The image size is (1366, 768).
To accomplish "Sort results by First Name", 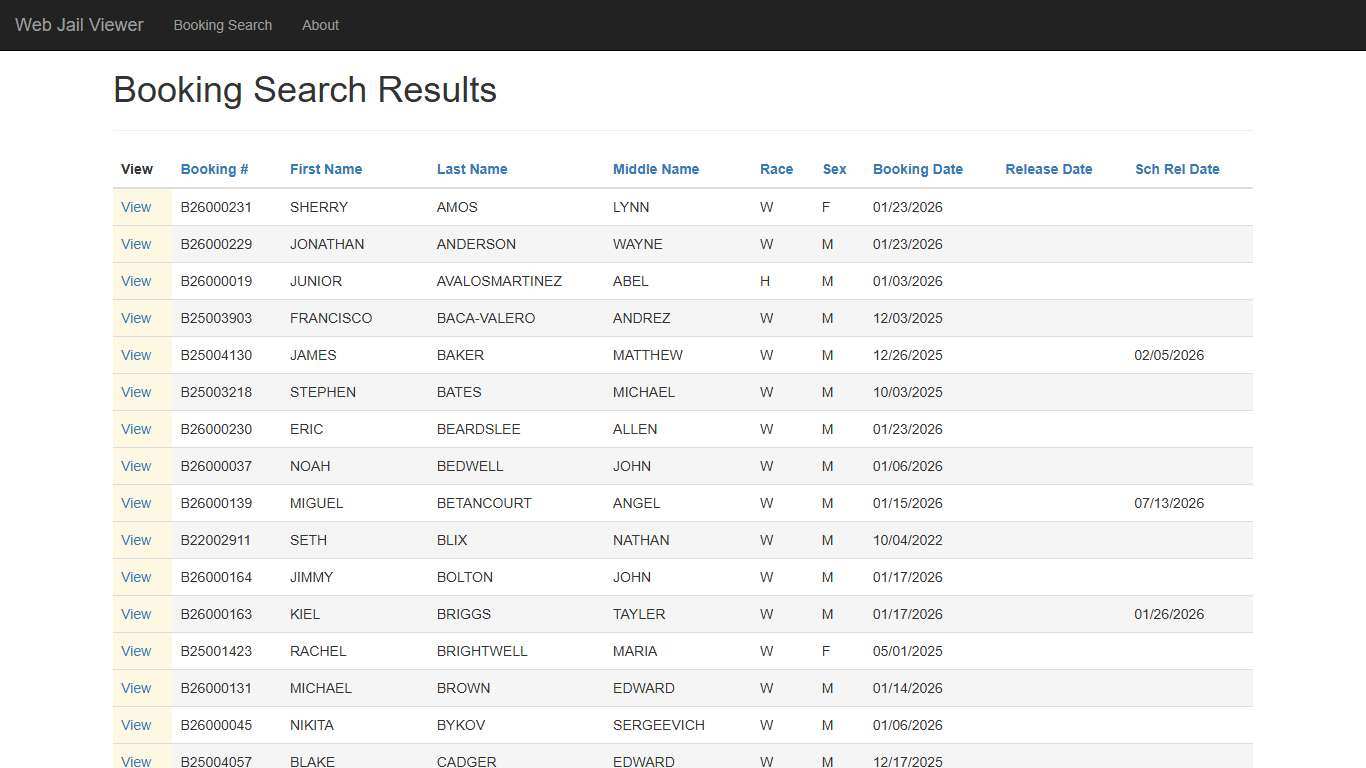I will [326, 169].
